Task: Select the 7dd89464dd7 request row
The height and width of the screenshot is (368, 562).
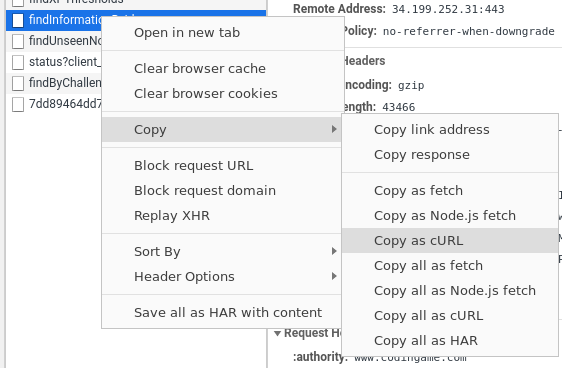Action: (x=54, y=104)
